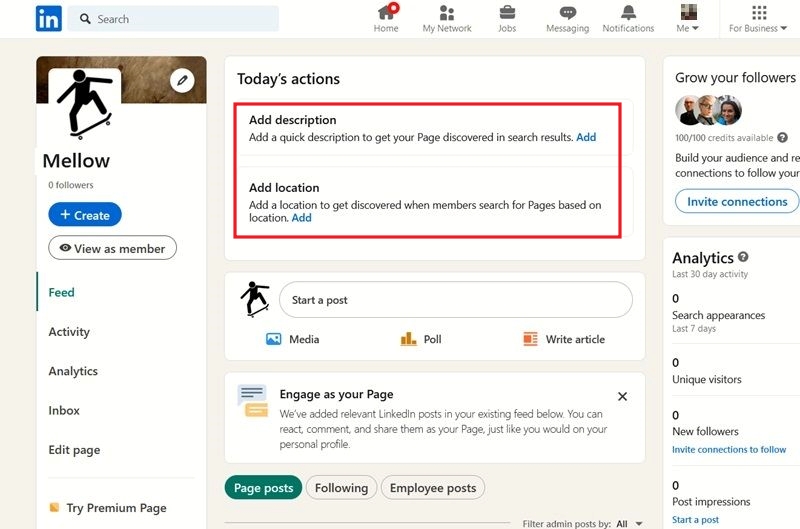Click Try Premium Page link
This screenshot has height=529, width=800.
pos(116,508)
